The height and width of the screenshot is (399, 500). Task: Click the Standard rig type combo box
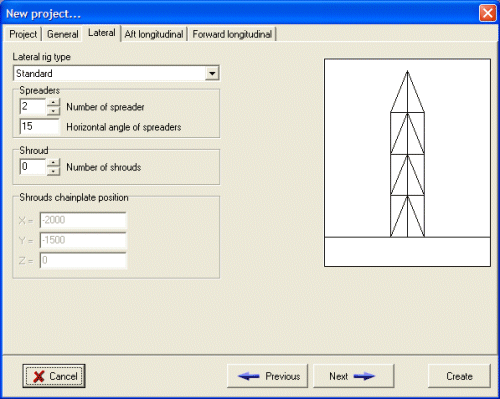point(116,73)
